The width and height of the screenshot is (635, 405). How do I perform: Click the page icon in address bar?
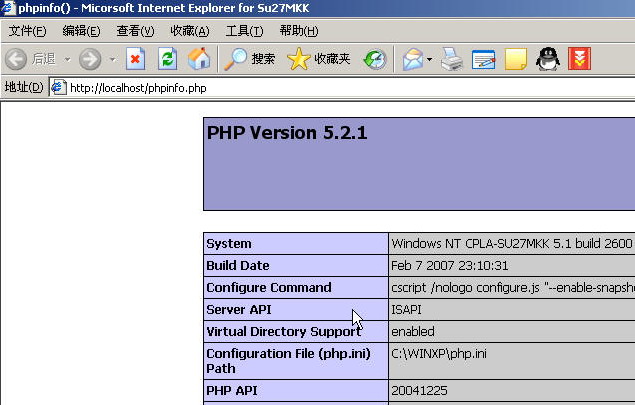(x=59, y=87)
